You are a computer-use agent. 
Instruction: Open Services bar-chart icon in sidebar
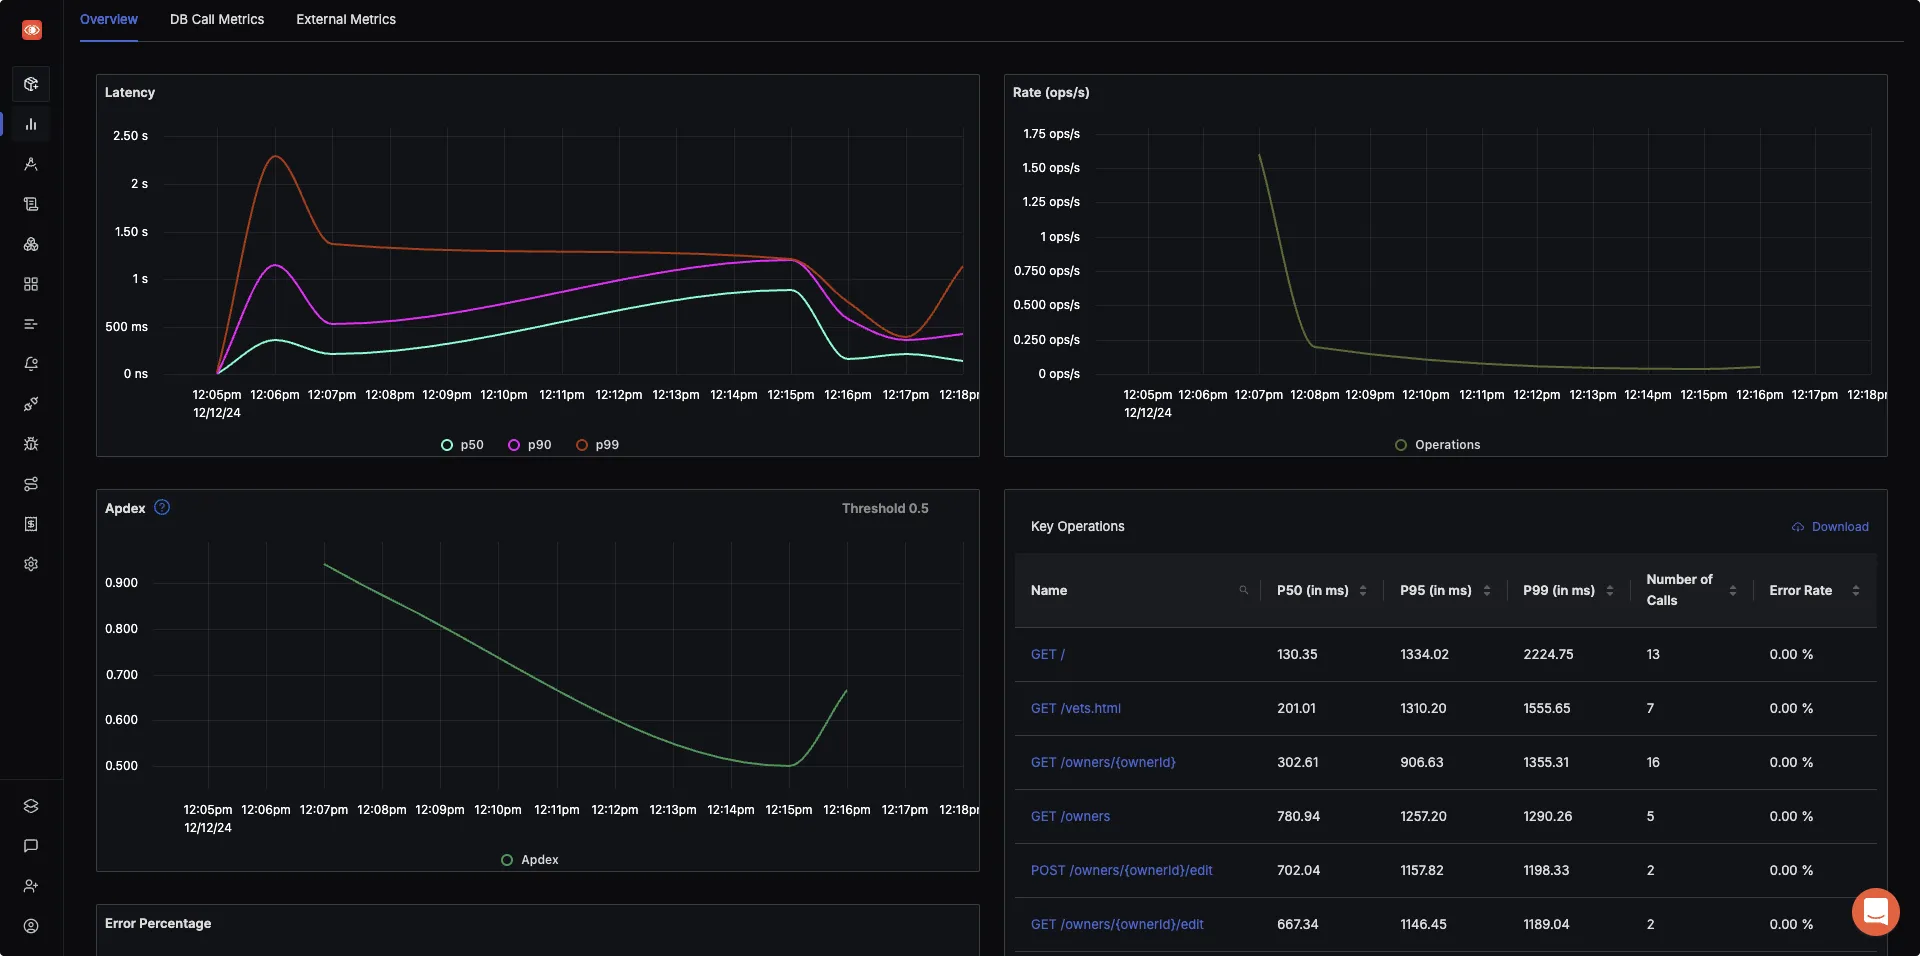tap(31, 124)
